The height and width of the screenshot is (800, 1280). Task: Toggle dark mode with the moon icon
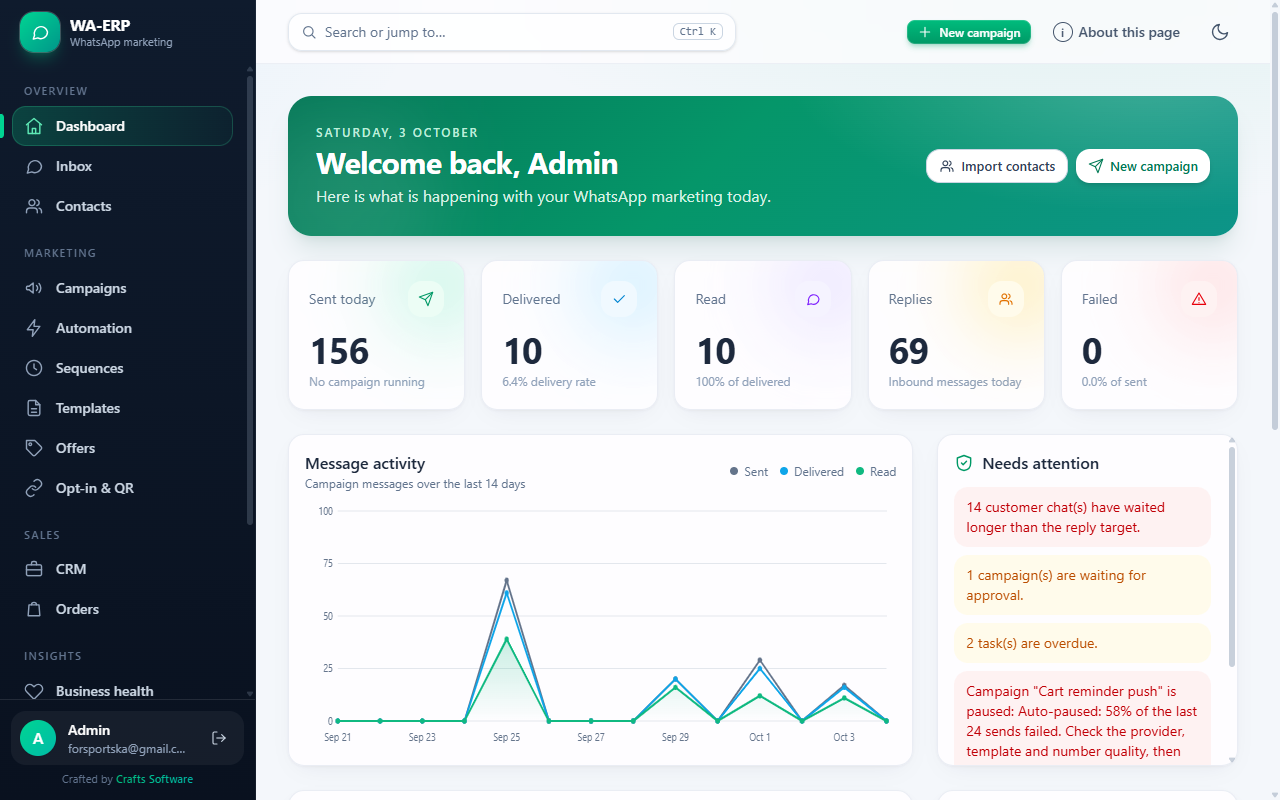tap(1220, 32)
